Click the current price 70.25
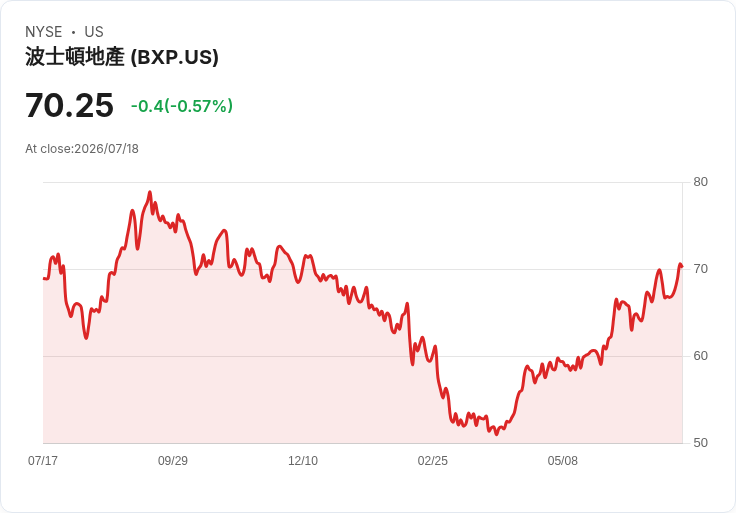 click(x=69, y=105)
